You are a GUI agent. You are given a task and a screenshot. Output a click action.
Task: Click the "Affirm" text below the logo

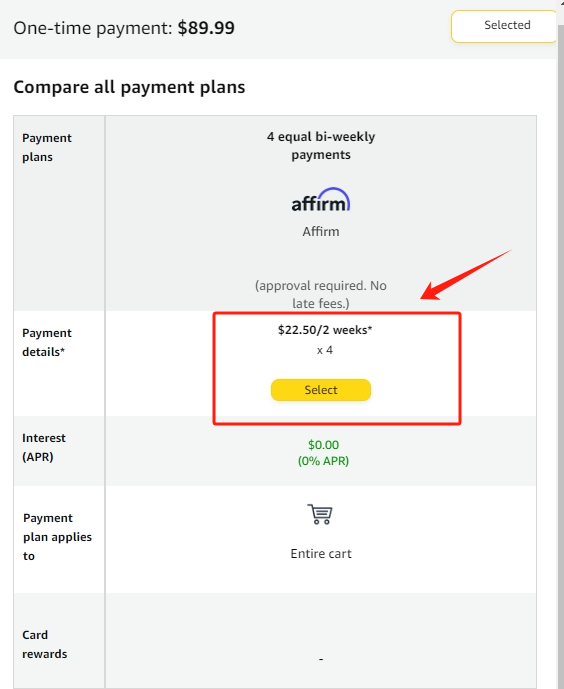coord(321,232)
